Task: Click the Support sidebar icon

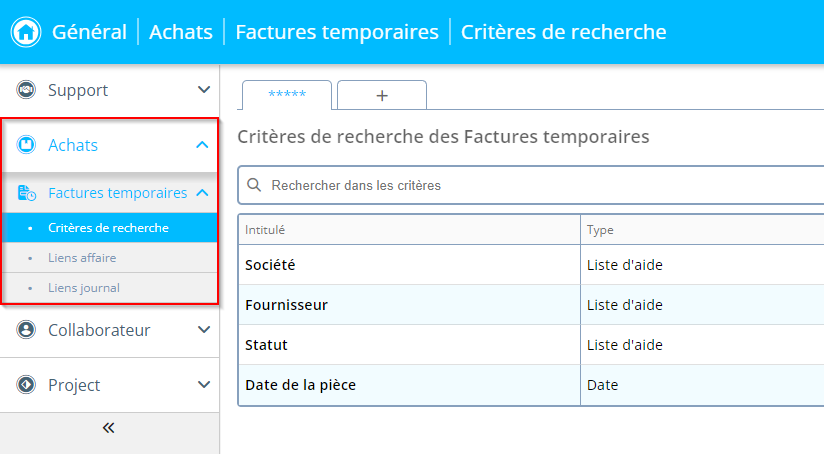Action: click(26, 90)
